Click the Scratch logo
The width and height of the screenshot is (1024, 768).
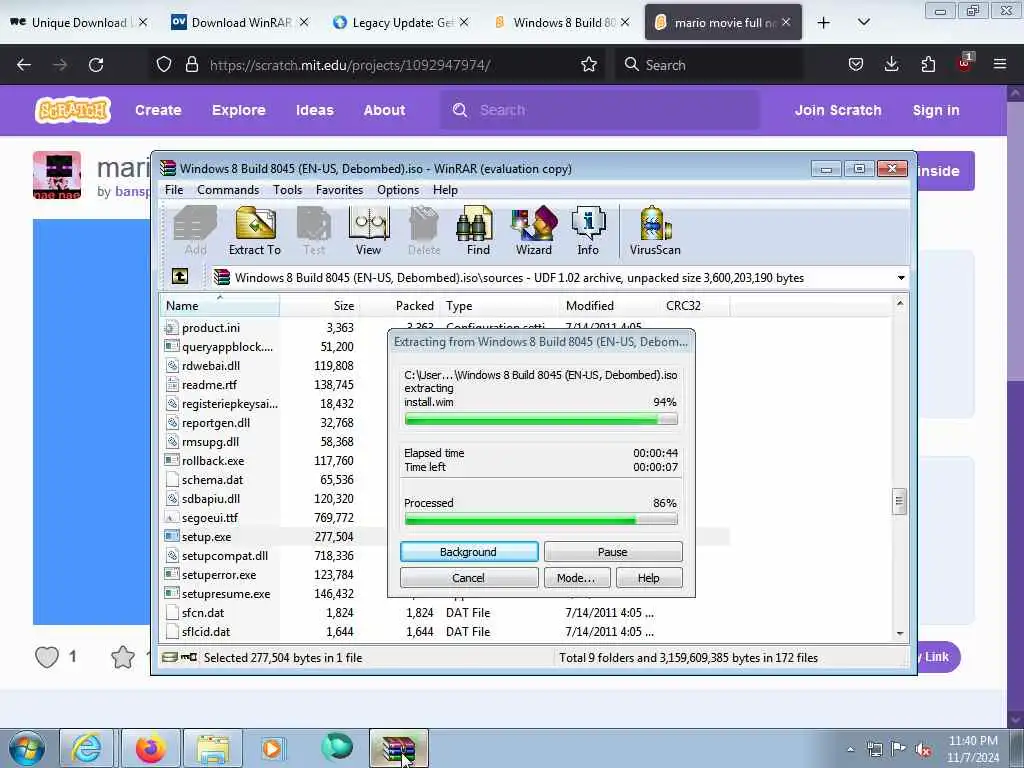[x=73, y=110]
